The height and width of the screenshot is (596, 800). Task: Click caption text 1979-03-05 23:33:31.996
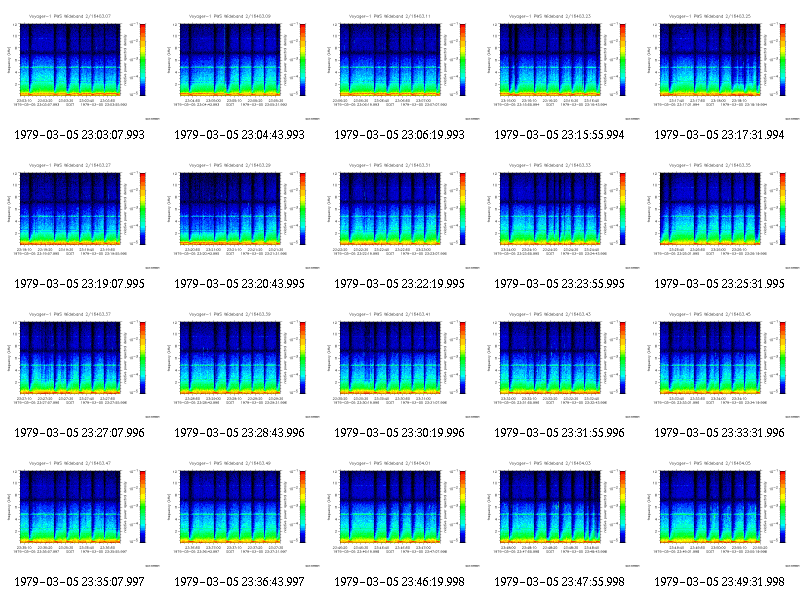tap(719, 433)
